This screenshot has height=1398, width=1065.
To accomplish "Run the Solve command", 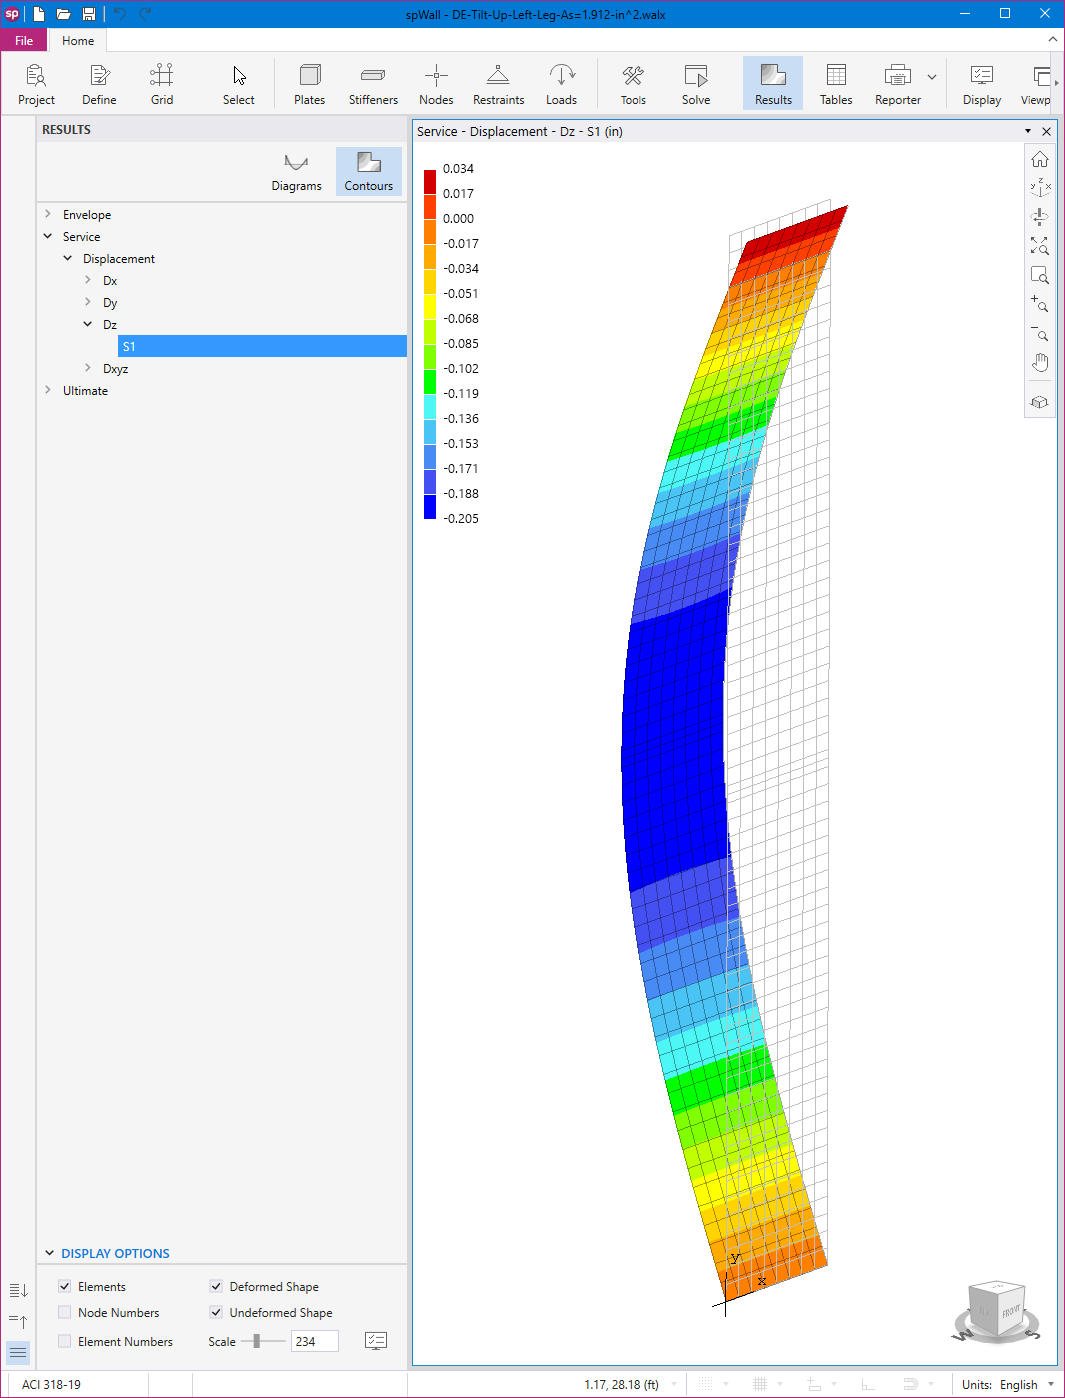I will [x=696, y=84].
